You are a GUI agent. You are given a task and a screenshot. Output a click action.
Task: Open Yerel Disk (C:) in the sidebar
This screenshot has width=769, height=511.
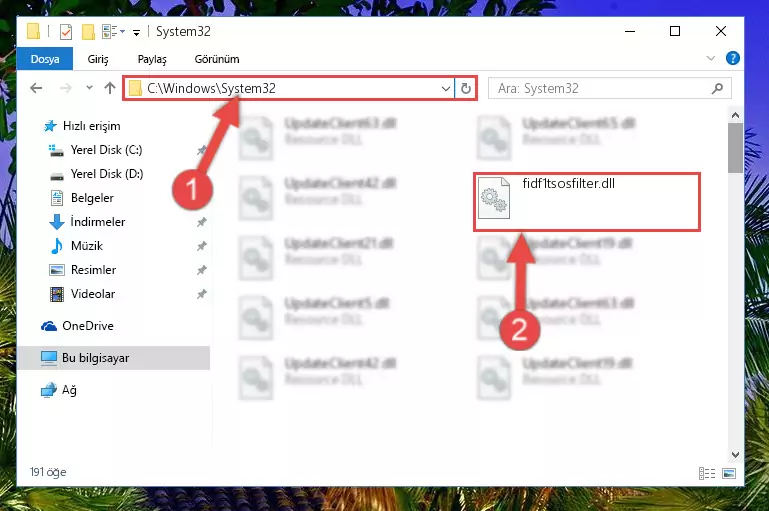click(x=106, y=150)
